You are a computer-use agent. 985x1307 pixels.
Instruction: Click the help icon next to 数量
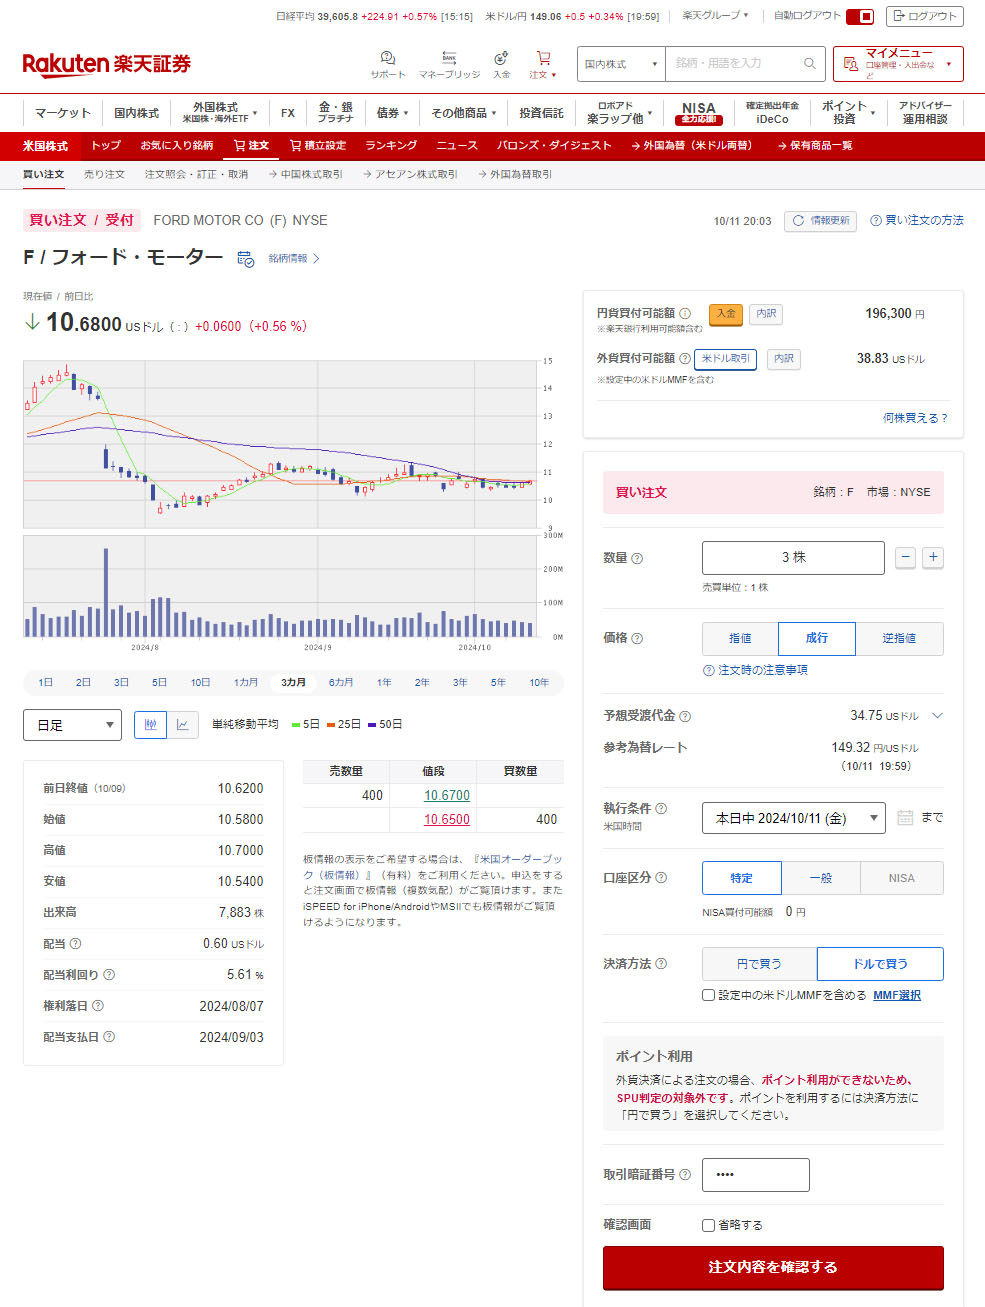(637, 559)
